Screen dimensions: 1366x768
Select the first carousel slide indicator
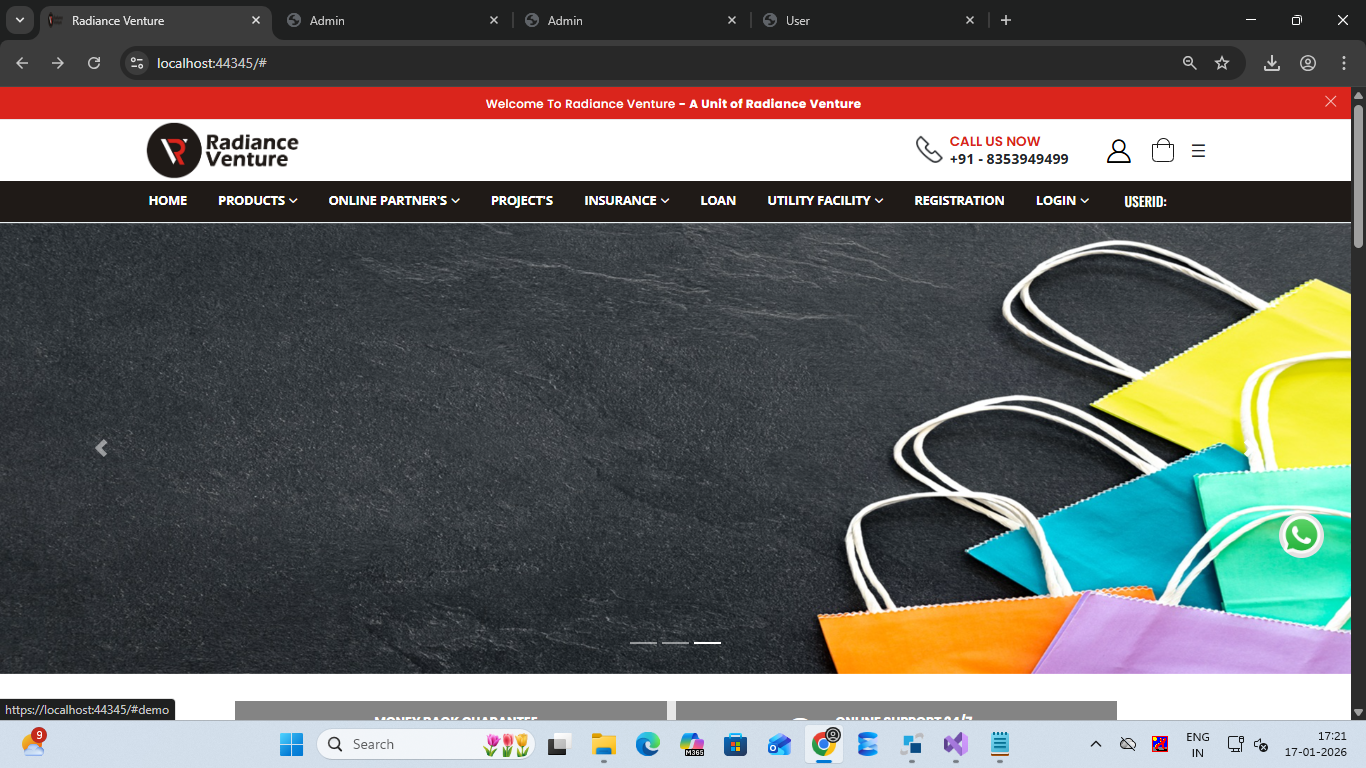pyautogui.click(x=643, y=643)
